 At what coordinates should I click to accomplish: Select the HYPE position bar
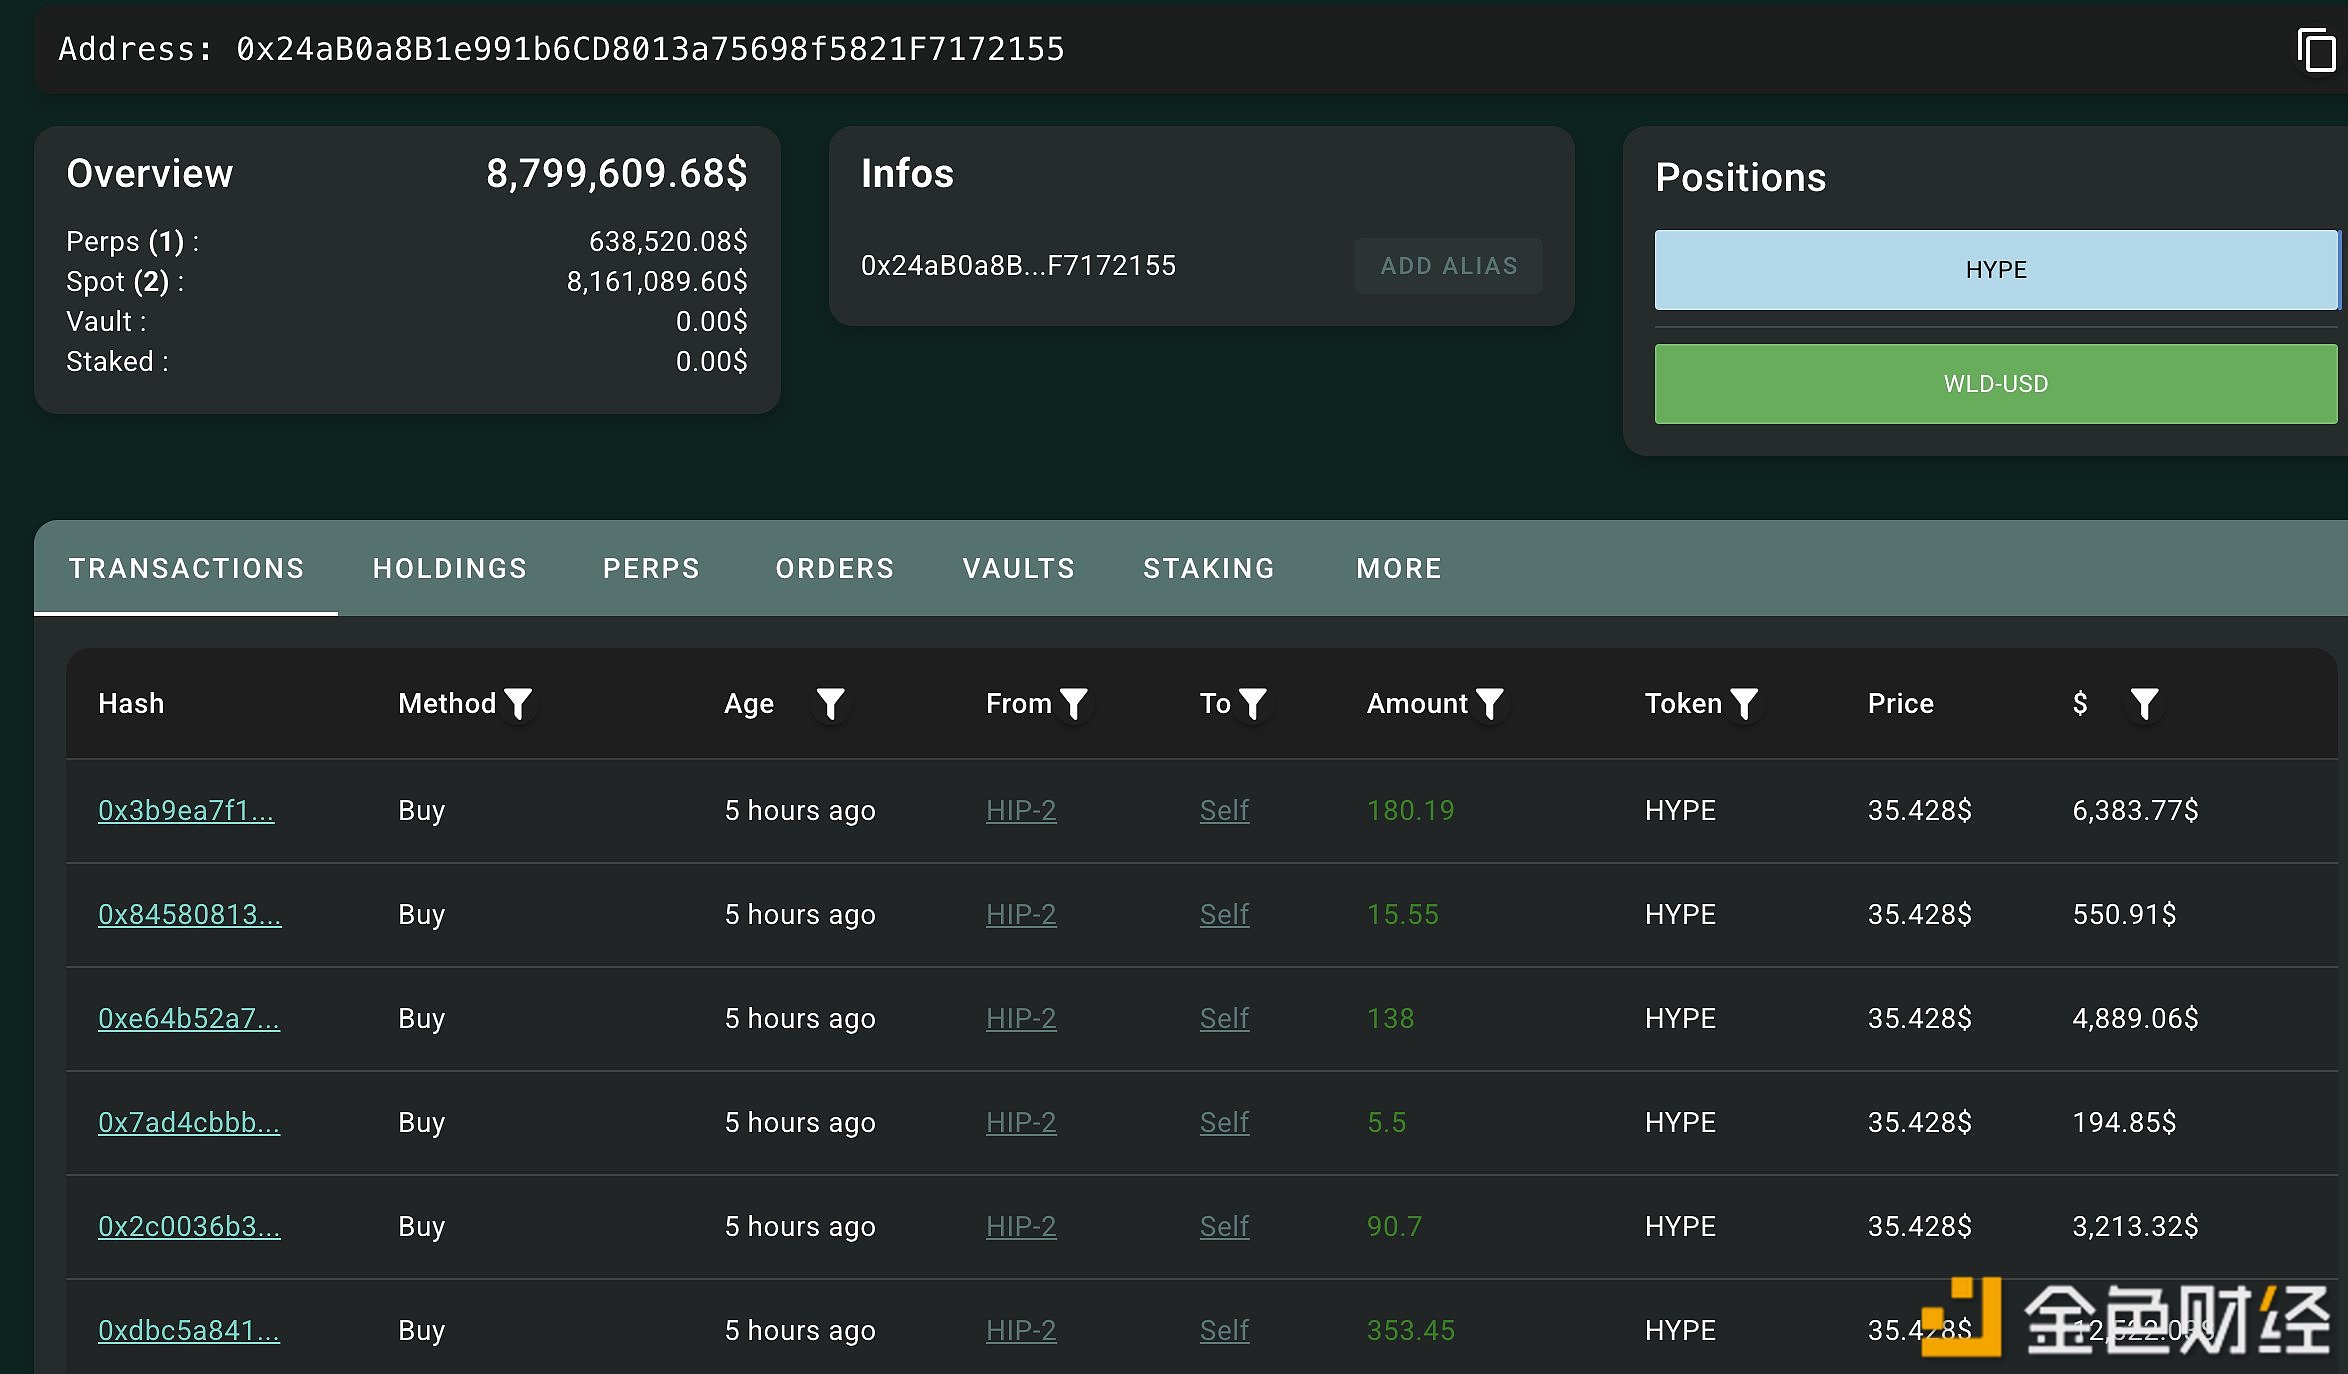[x=1995, y=270]
